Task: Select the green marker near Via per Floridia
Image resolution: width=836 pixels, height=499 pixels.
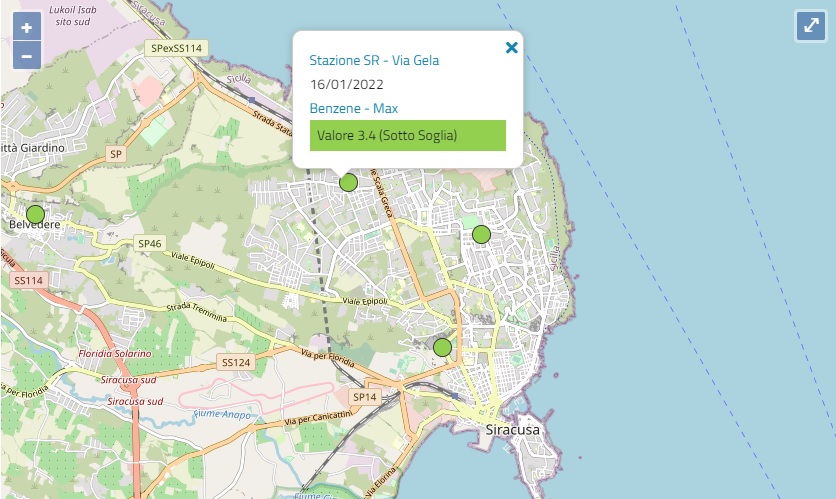Action: click(442, 348)
